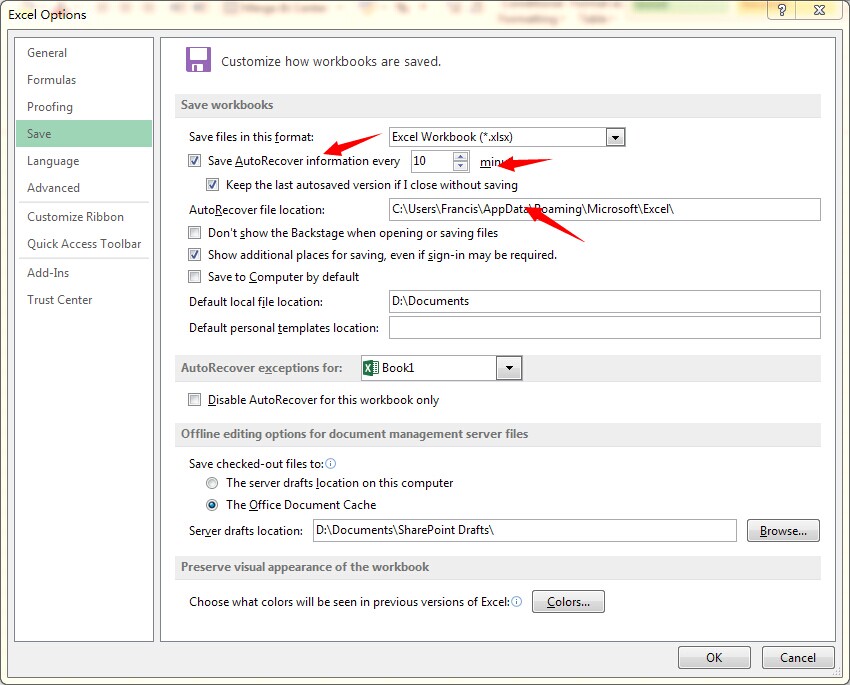The height and width of the screenshot is (685, 850).
Task: Open Quick Access Toolbar settings
Action: tap(84, 244)
